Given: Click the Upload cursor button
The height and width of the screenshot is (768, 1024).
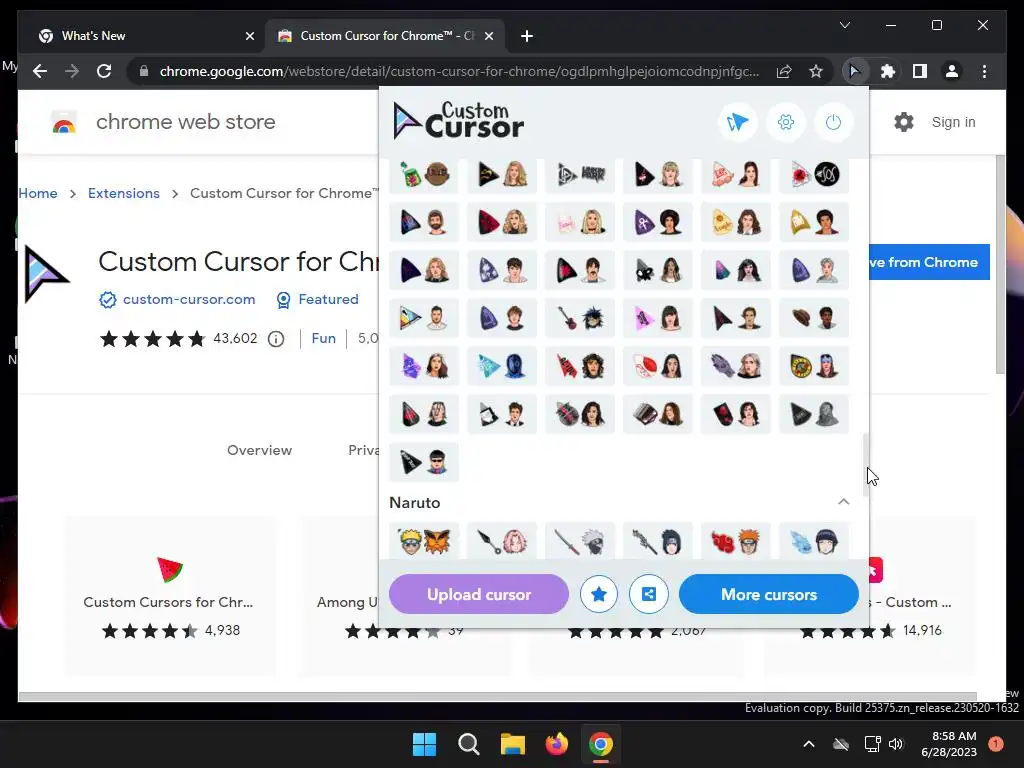Looking at the screenshot, I should (479, 594).
